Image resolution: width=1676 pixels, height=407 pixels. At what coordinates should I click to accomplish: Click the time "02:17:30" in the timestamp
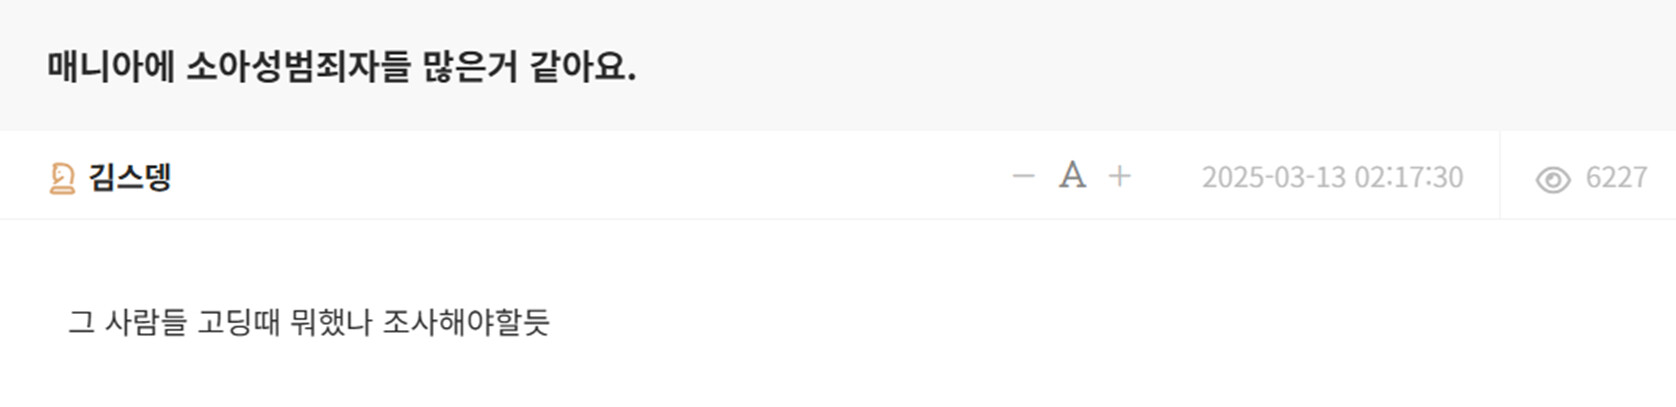pyautogui.click(x=1409, y=177)
